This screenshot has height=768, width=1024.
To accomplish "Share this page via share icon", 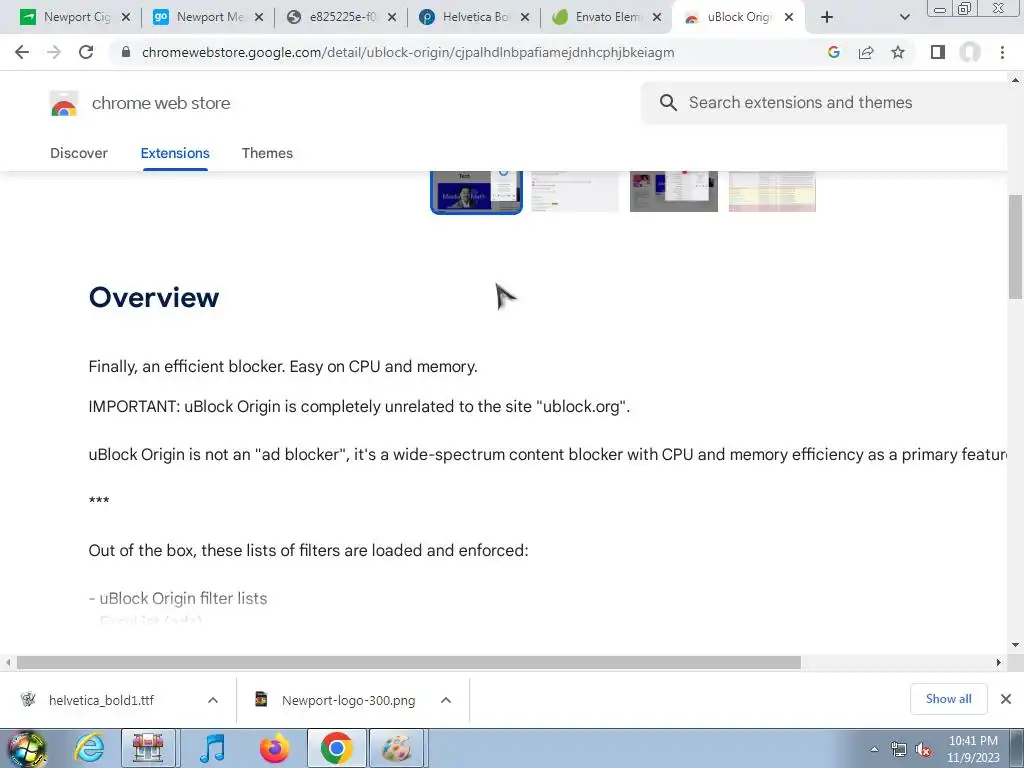I will tap(866, 52).
